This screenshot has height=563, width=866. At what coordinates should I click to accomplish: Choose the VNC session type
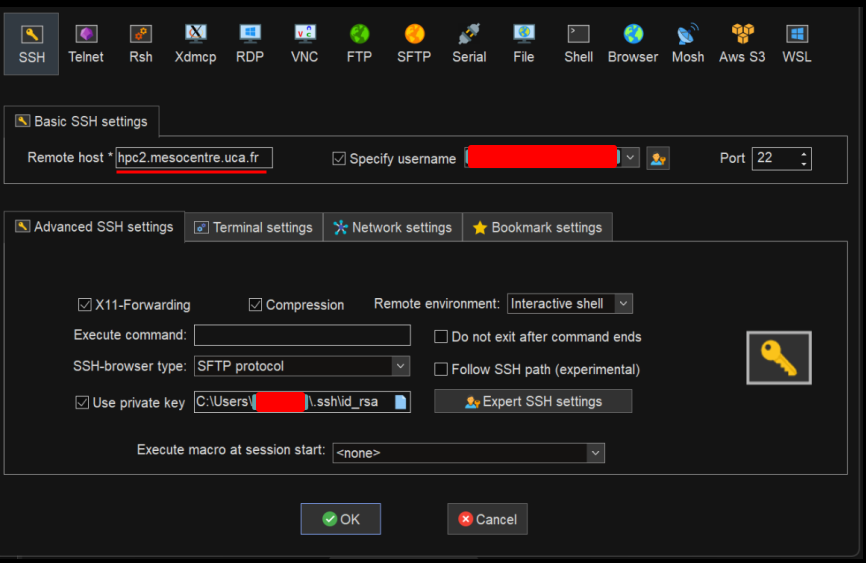tap(304, 44)
